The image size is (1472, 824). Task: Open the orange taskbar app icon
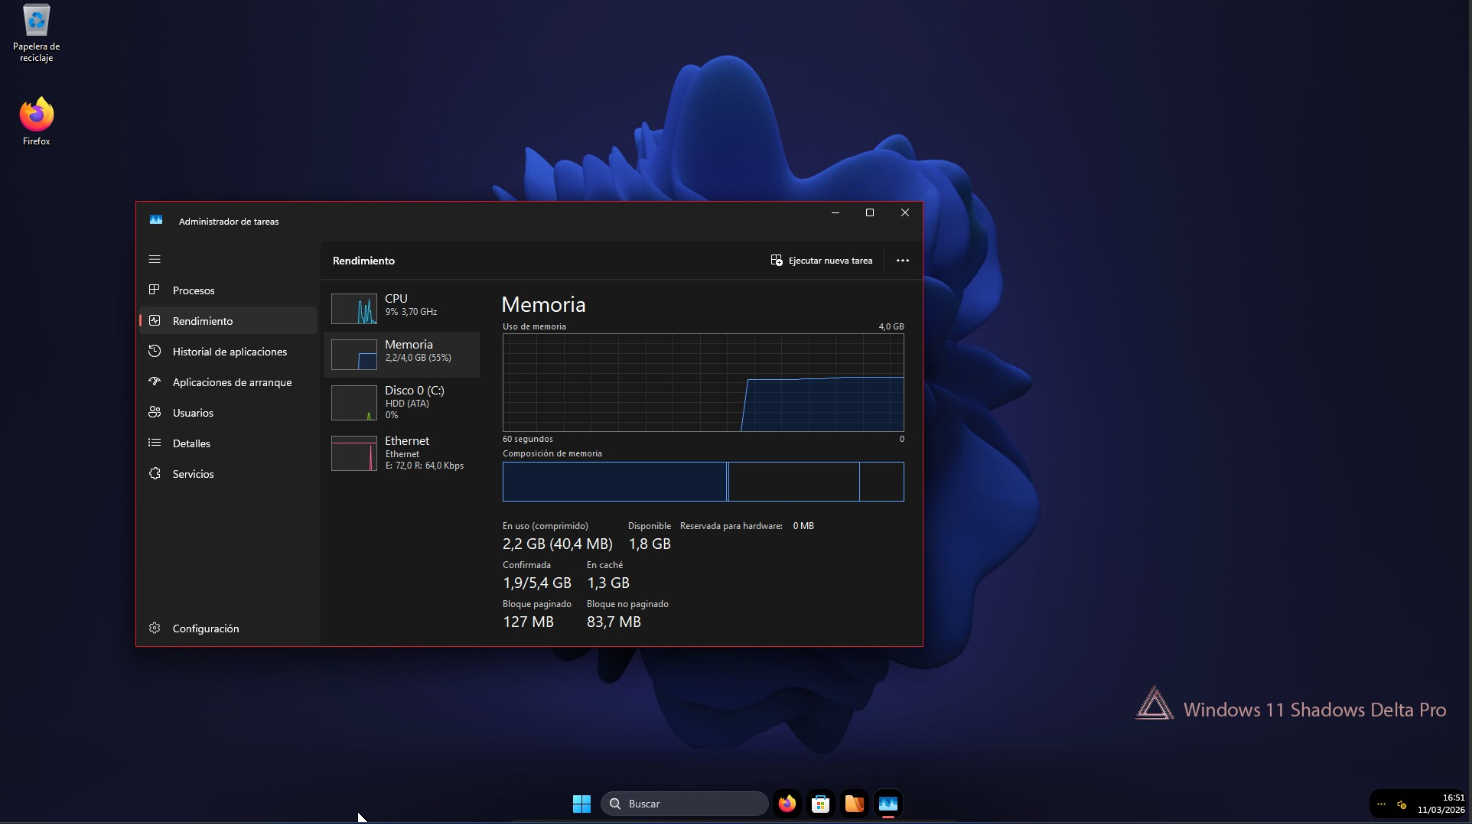pos(854,804)
